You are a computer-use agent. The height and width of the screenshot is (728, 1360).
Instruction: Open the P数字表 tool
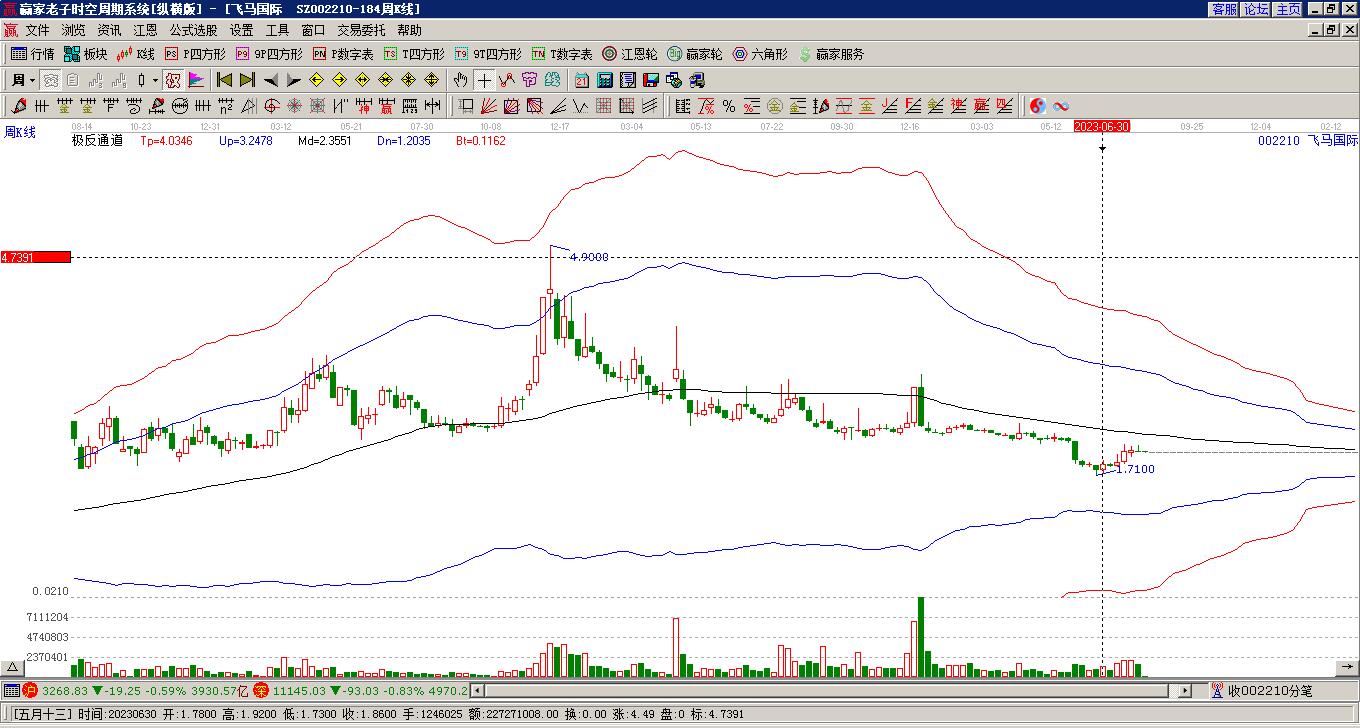pyautogui.click(x=343, y=54)
